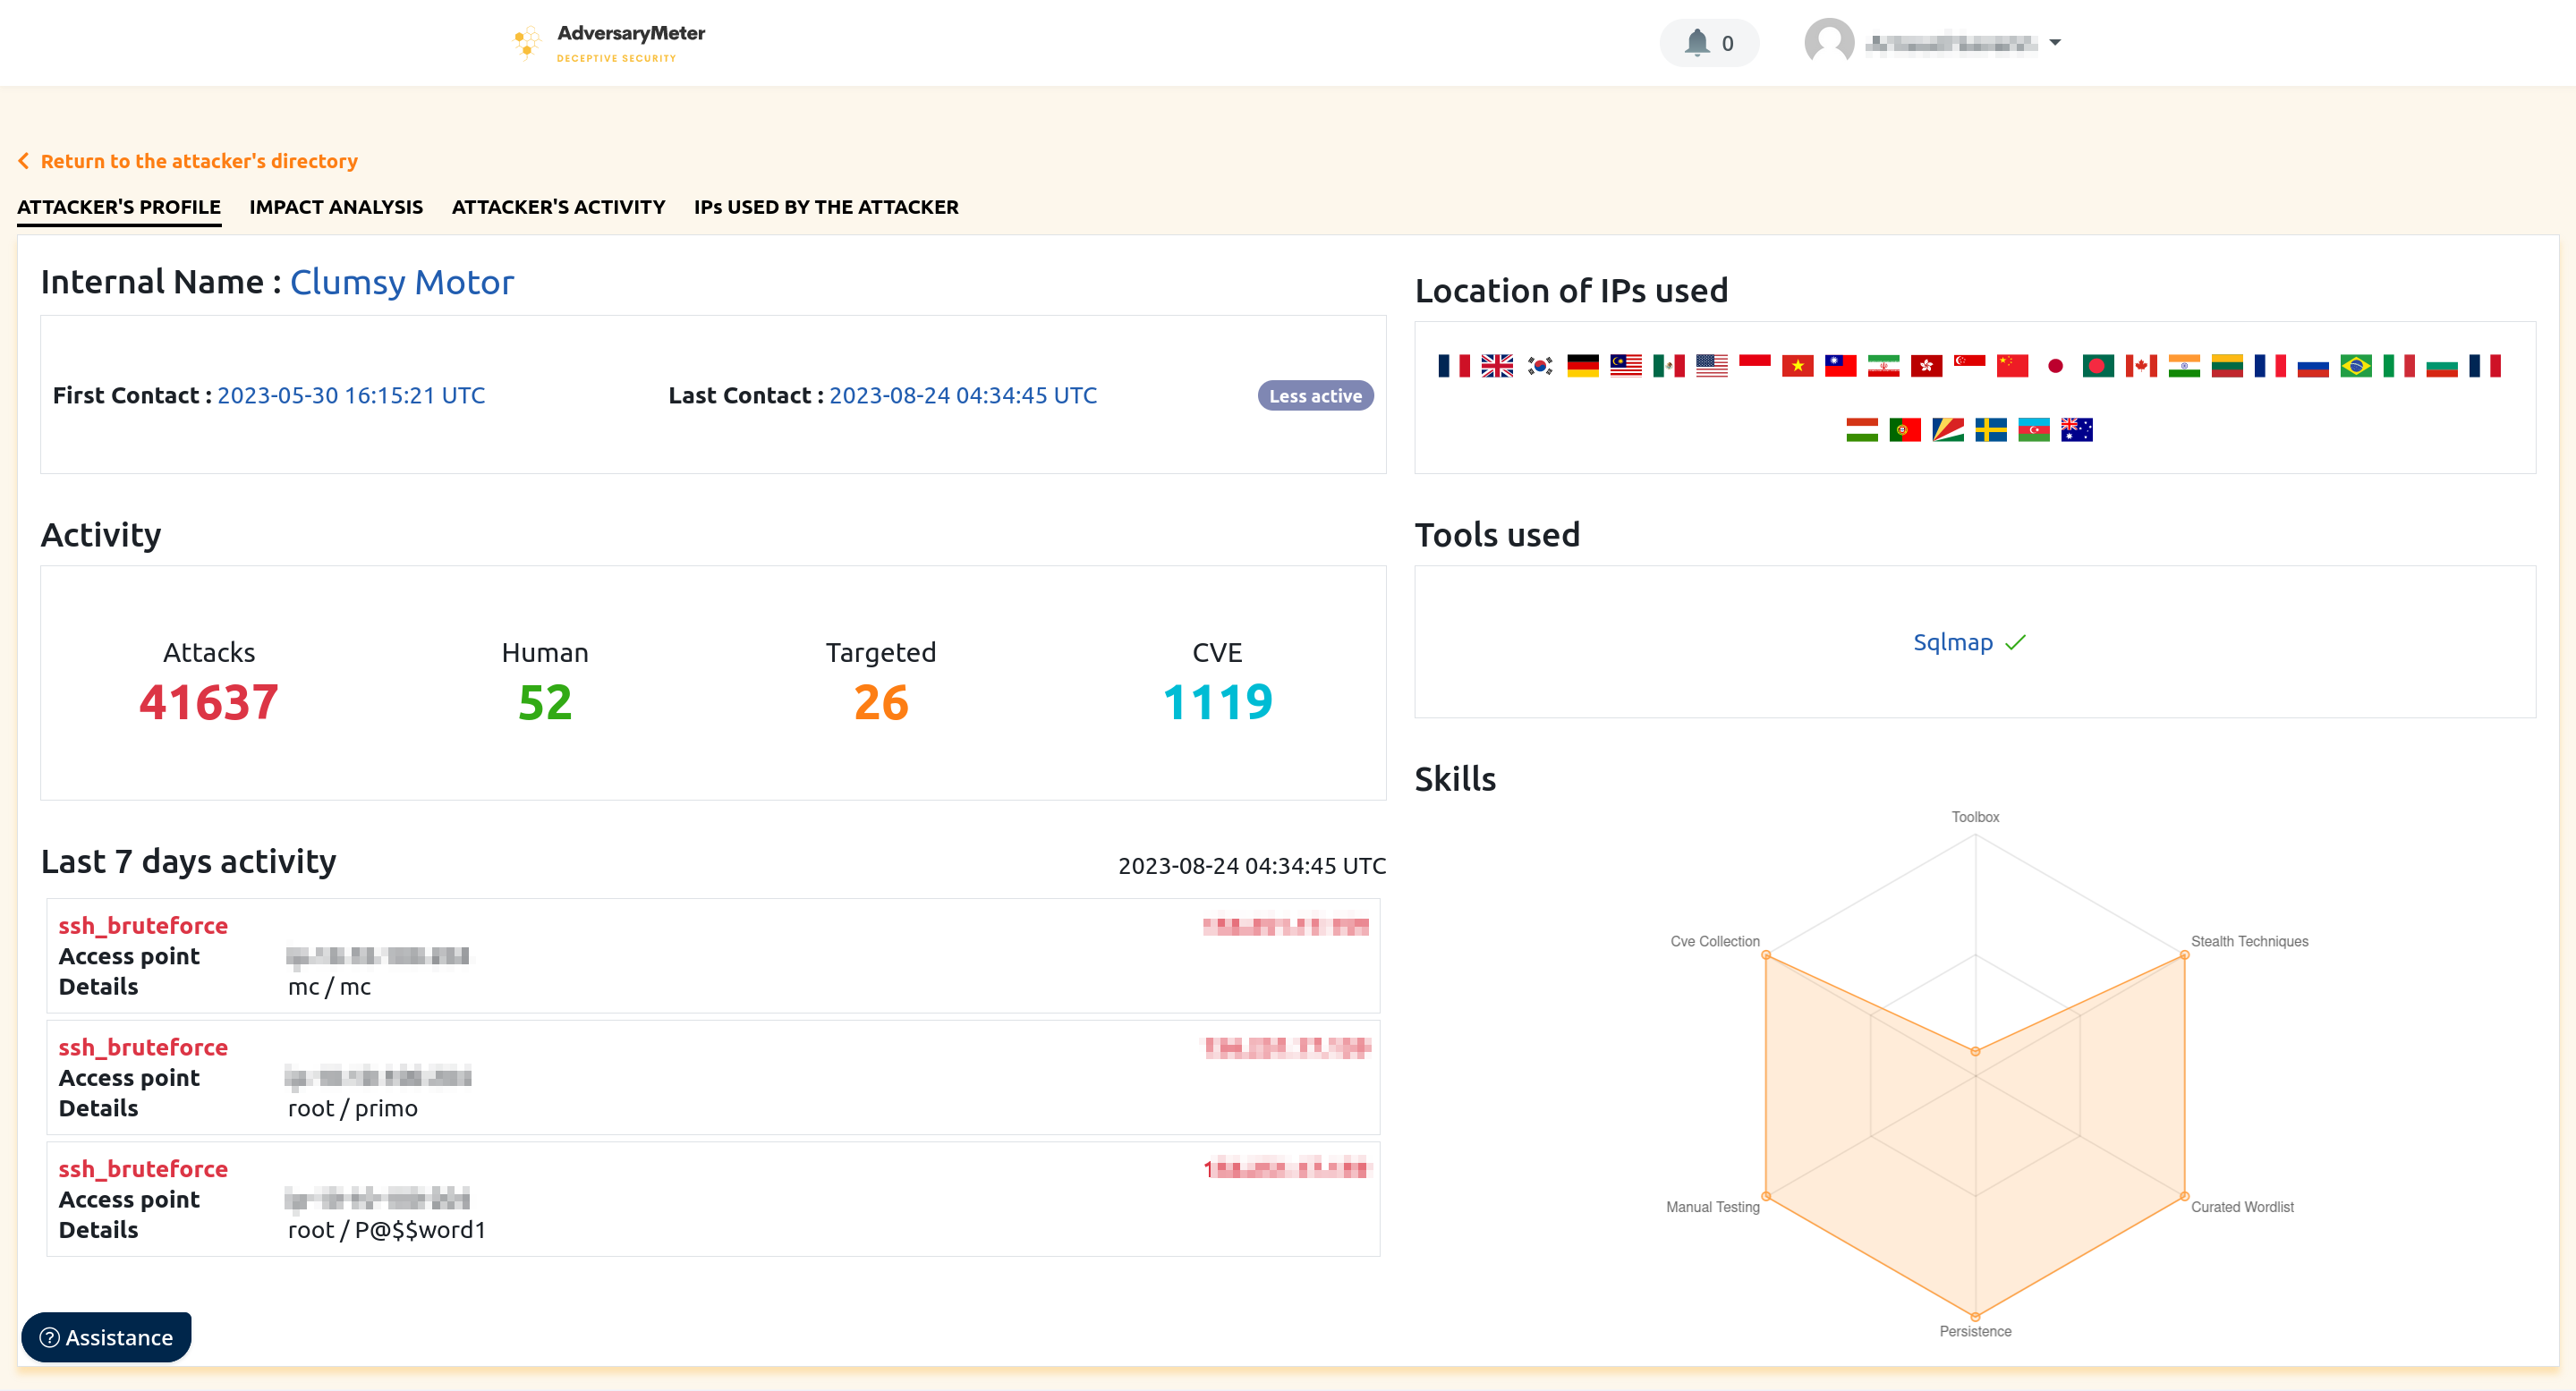Click the Brazil flag
The width and height of the screenshot is (2576, 1391).
[x=2357, y=366]
